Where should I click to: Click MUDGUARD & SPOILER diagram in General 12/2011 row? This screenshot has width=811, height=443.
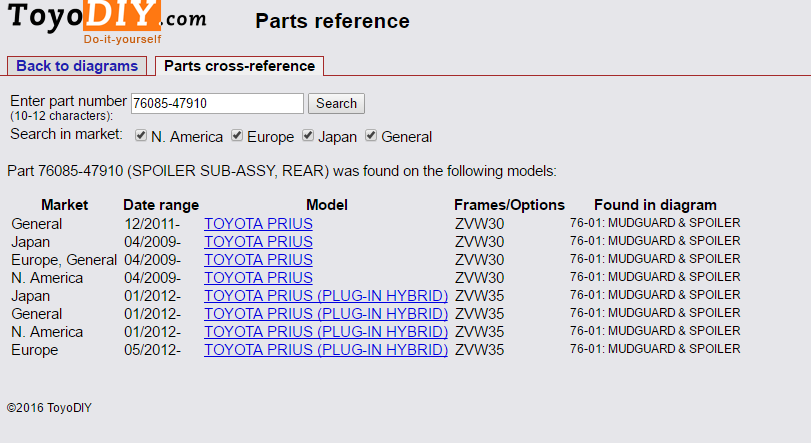655,223
